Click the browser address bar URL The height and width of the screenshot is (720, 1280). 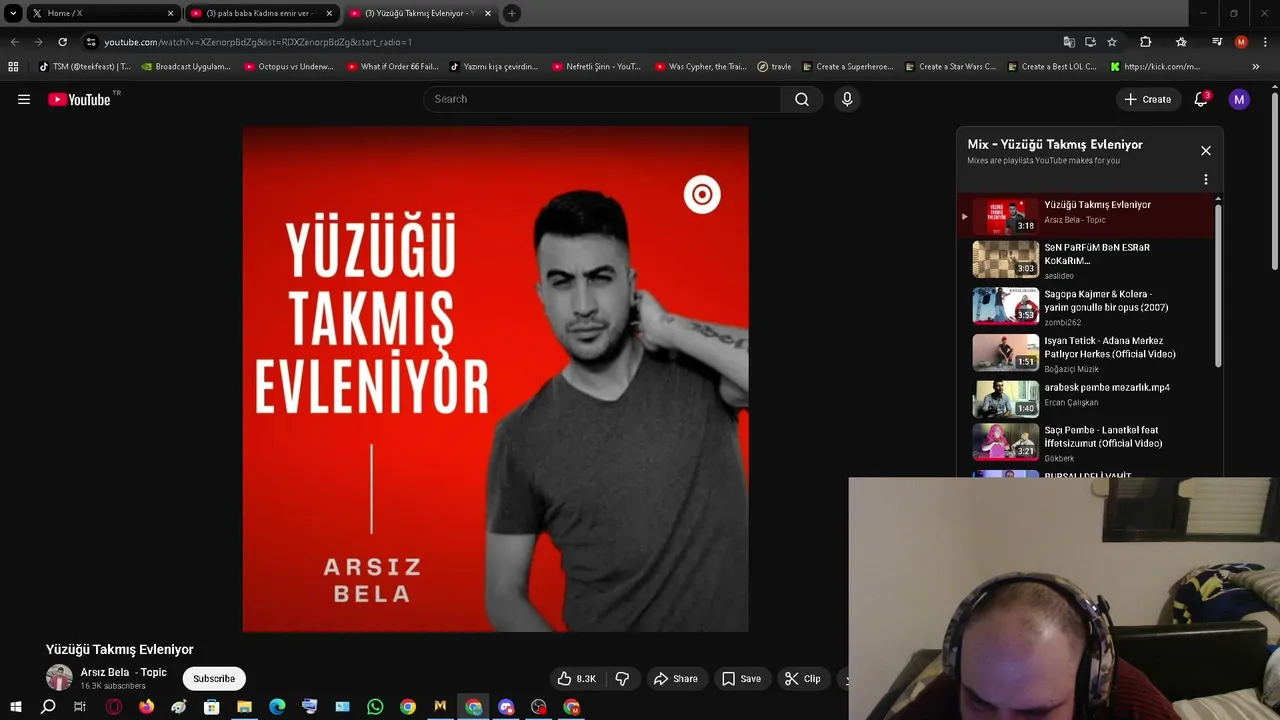(258, 42)
